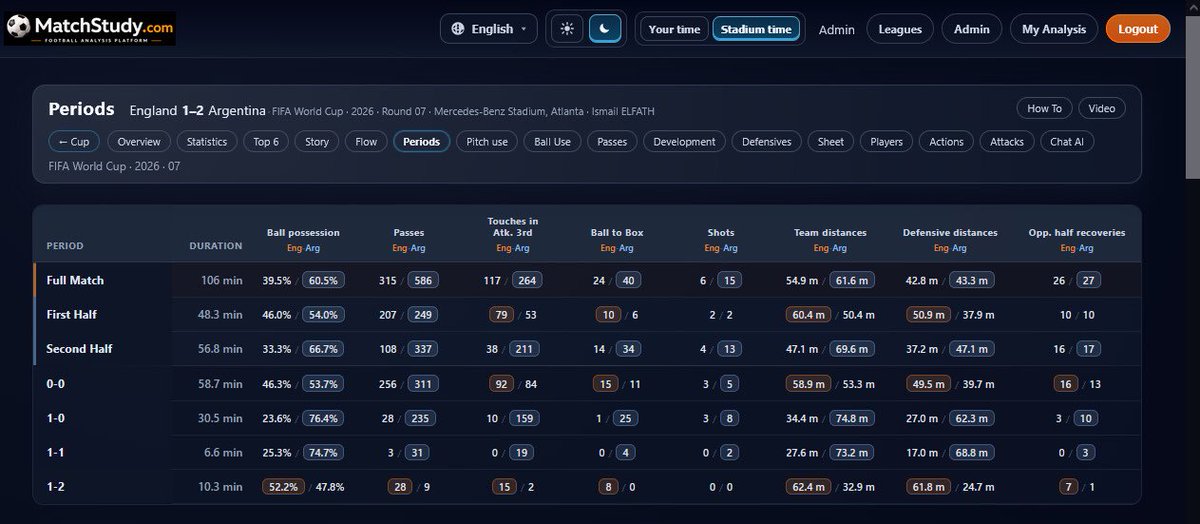Open the Passes tab

612,142
